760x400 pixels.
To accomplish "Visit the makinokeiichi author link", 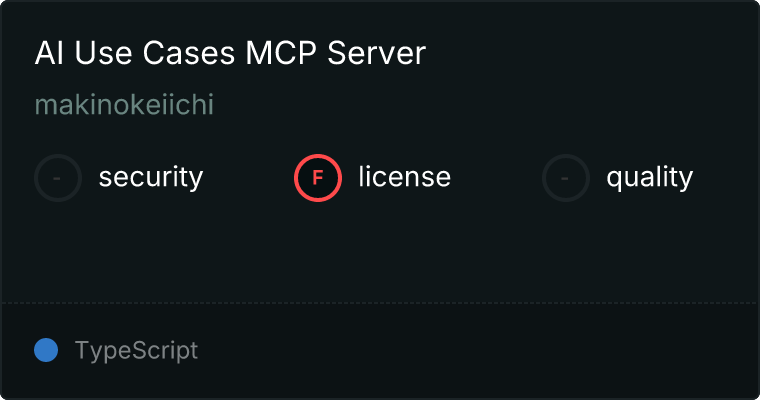I will point(124,104).
